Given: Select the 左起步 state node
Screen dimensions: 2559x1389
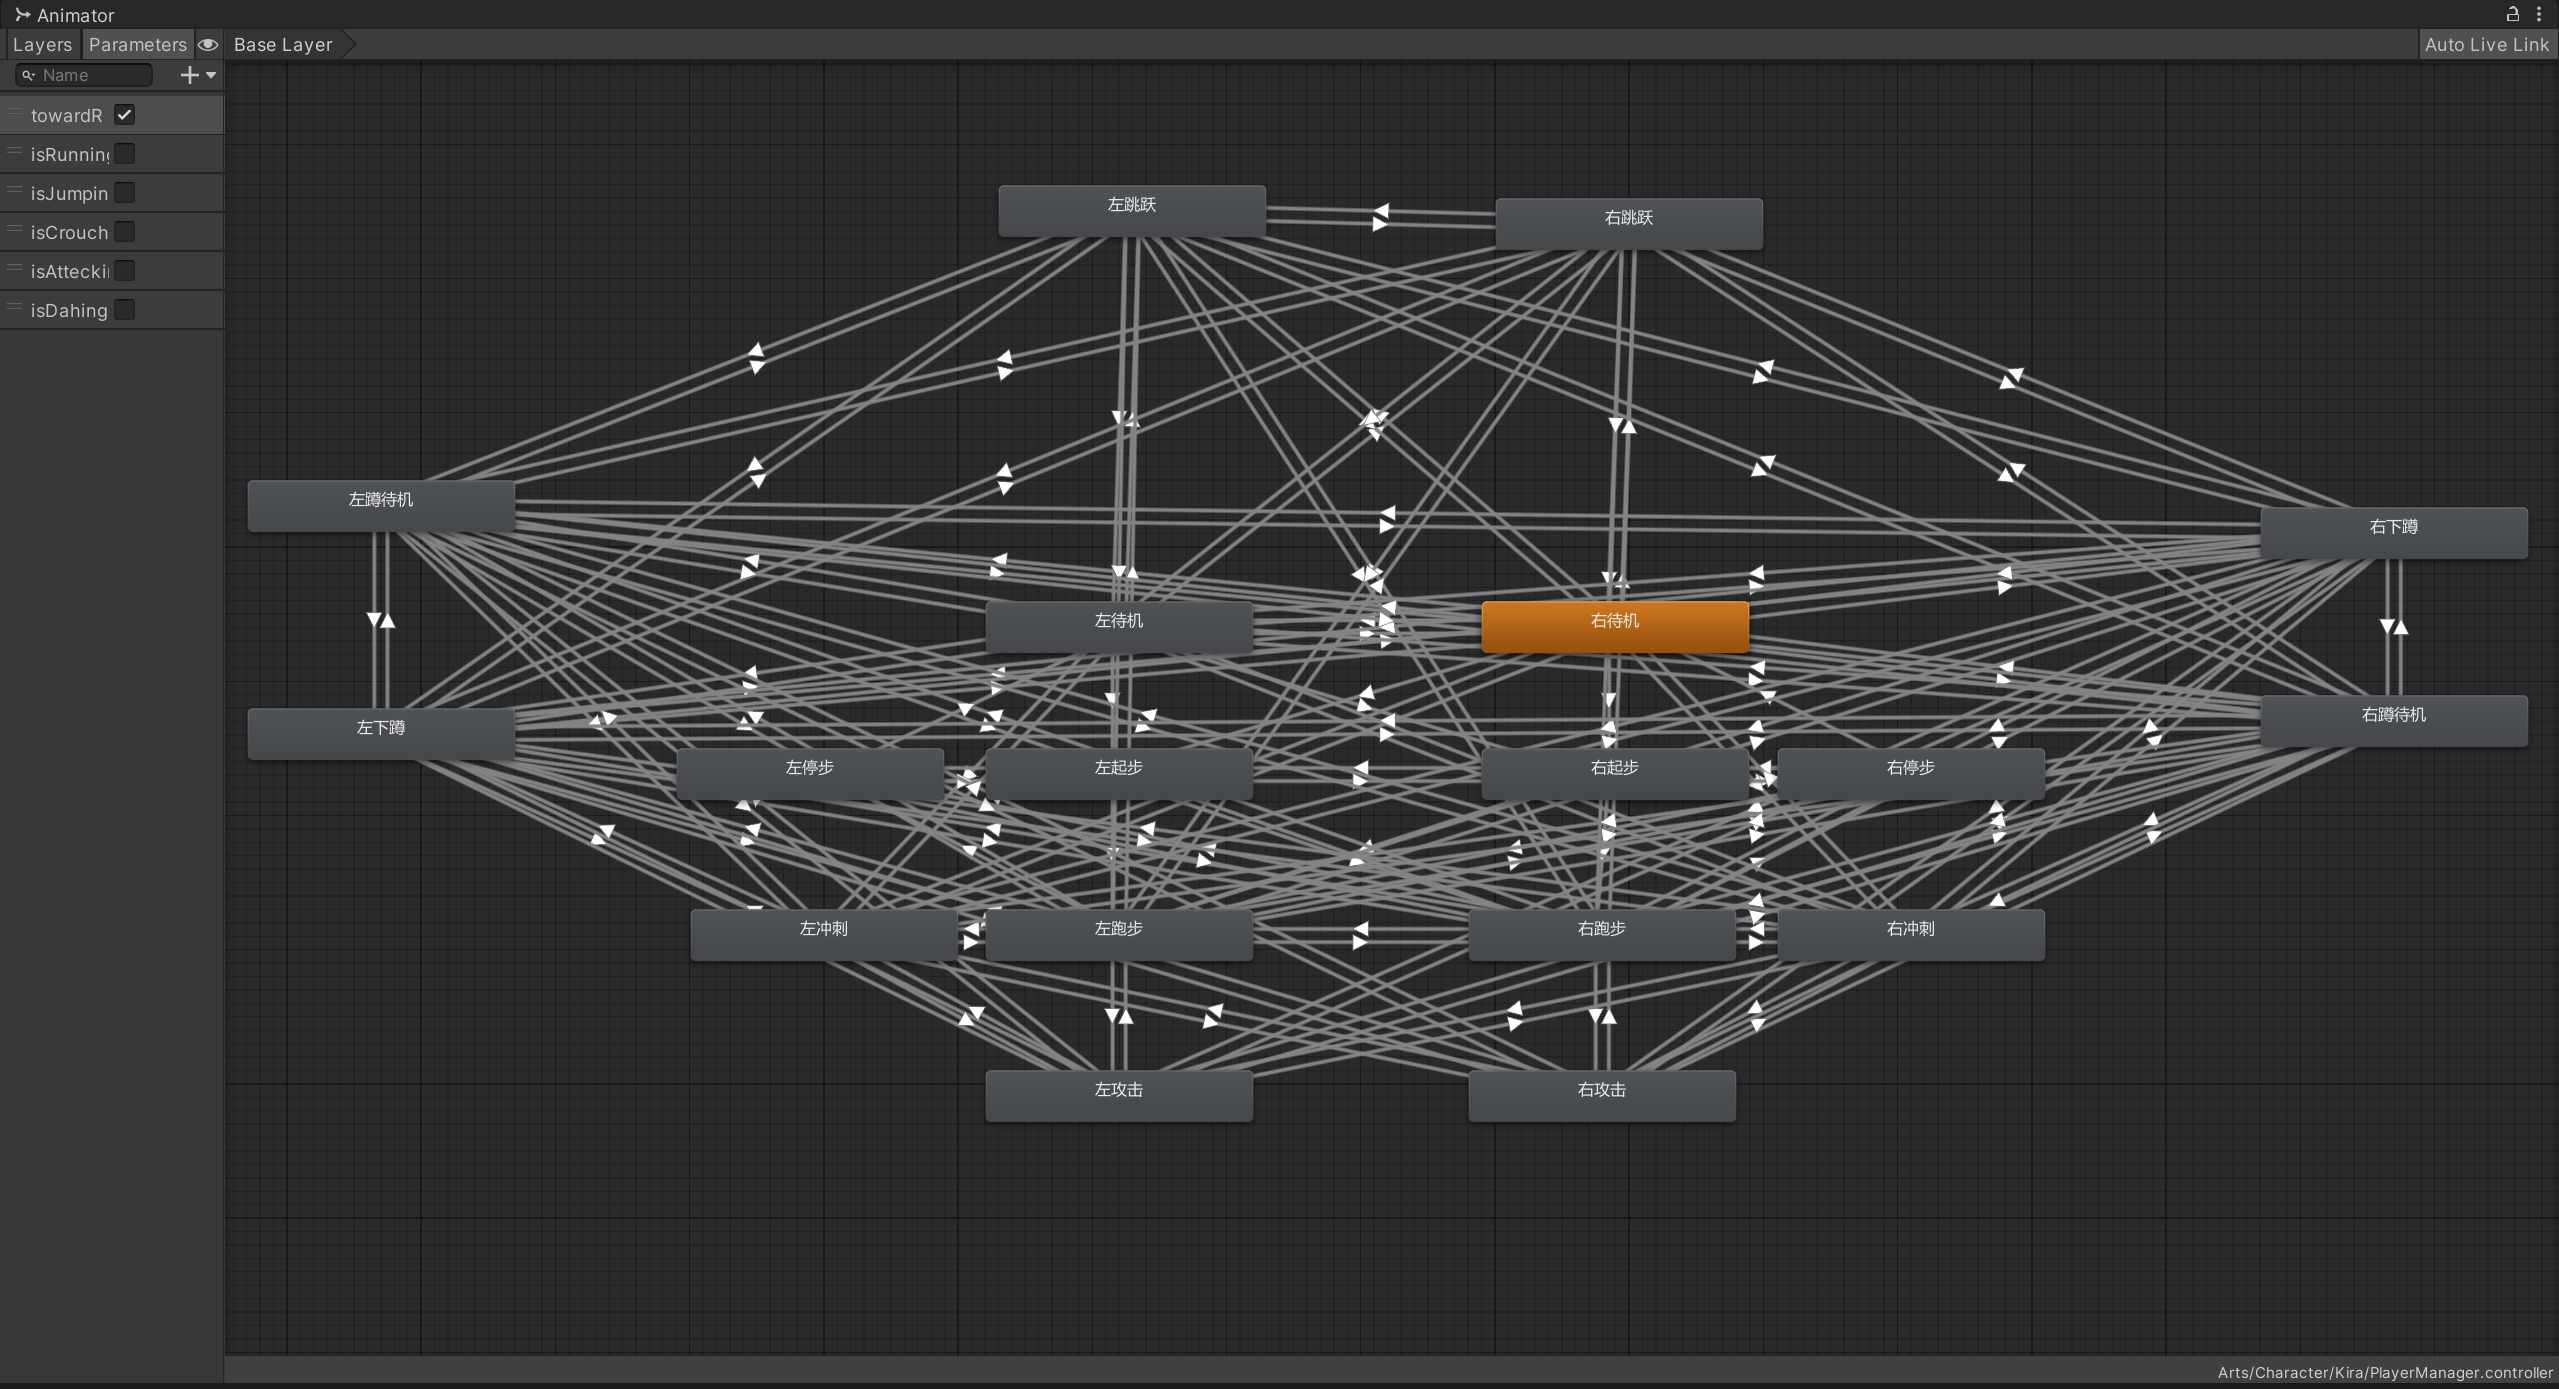Looking at the screenshot, I should [1119, 773].
